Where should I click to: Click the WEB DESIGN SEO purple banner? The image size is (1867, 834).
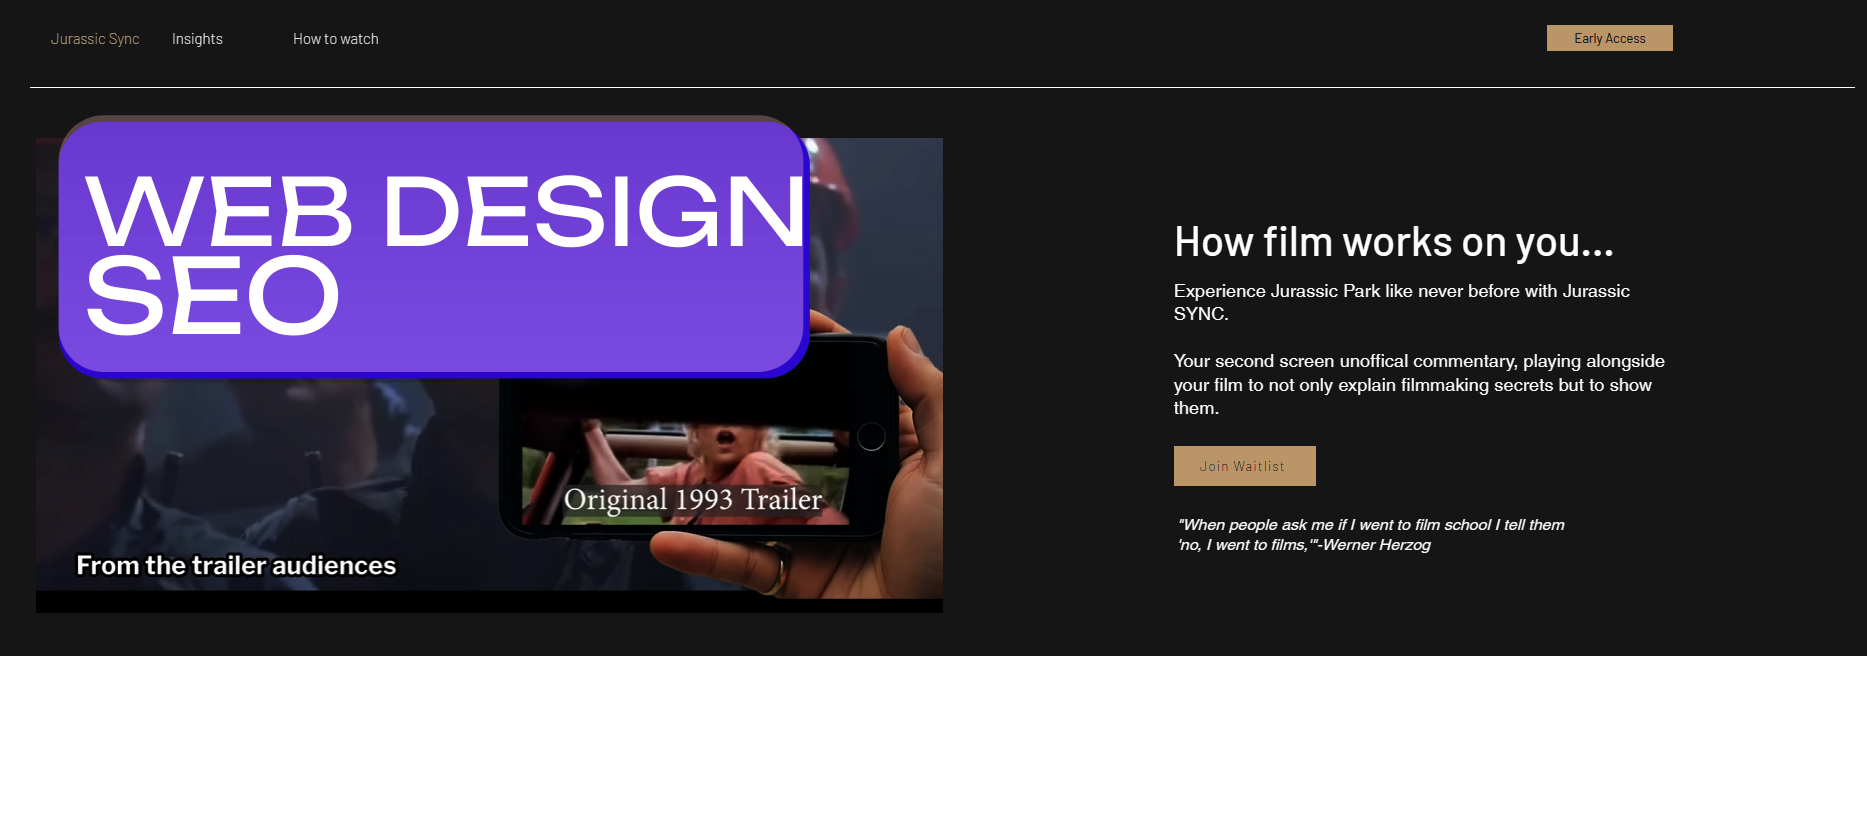click(433, 247)
